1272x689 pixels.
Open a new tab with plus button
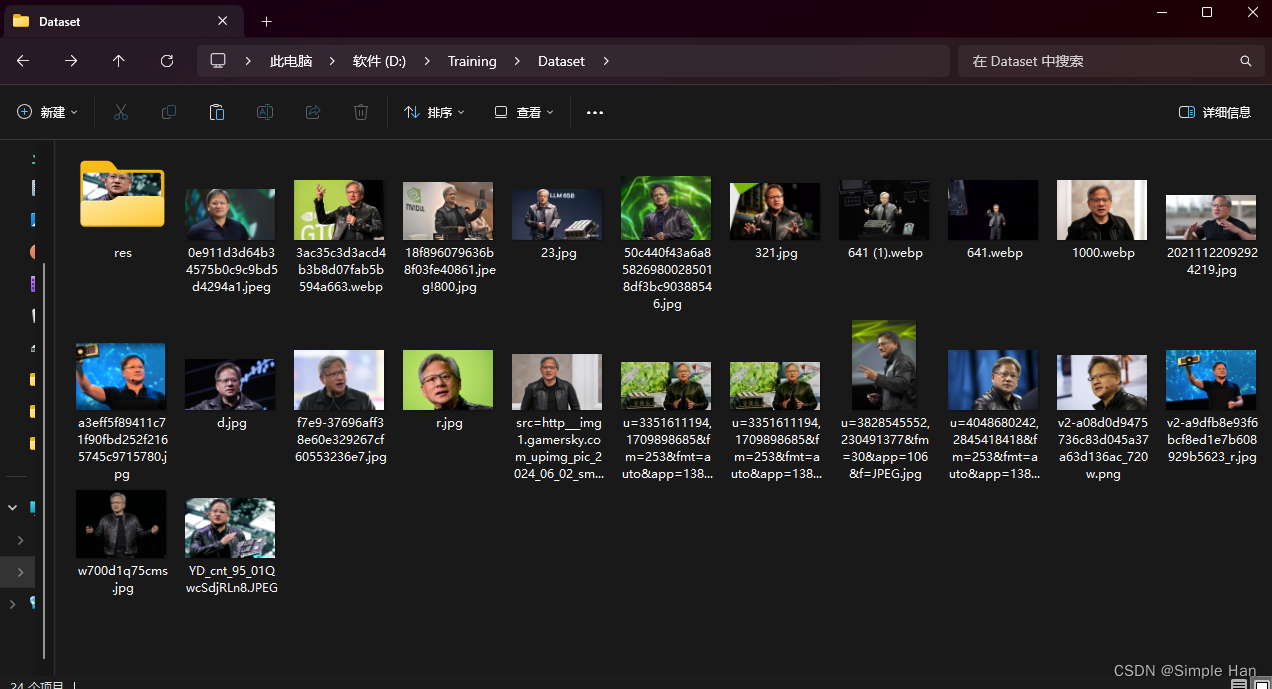[266, 21]
